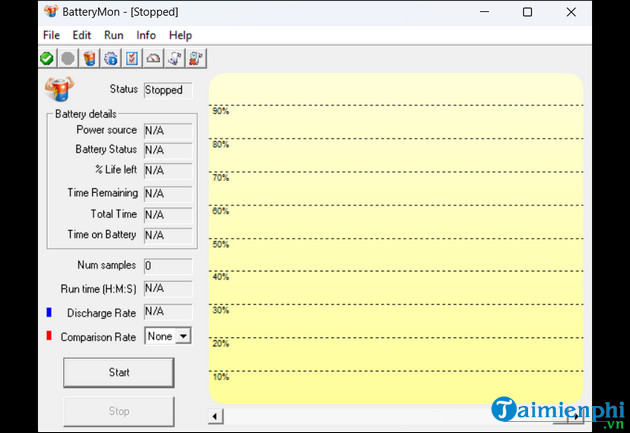630x433 pixels.
Task: Click the blue Discharge Rate color marker
Action: click(49, 312)
